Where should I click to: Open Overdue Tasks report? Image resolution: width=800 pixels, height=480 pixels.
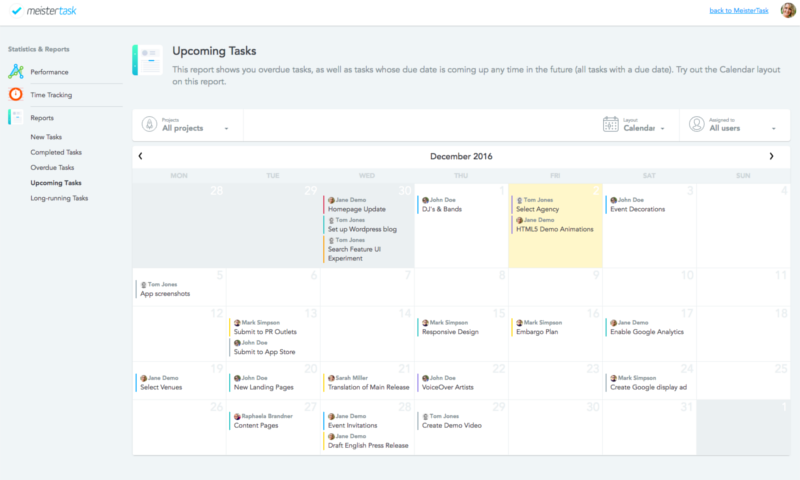pos(52,168)
